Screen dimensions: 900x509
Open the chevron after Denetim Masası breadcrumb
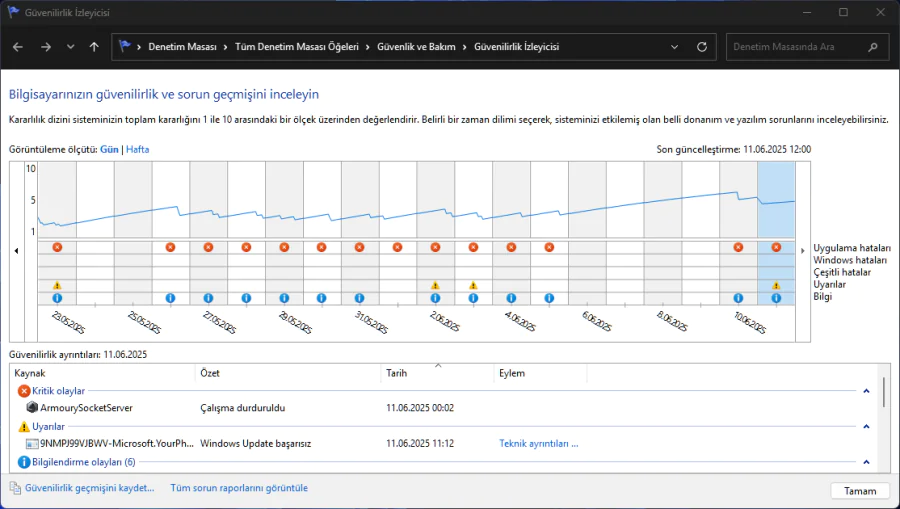(x=226, y=47)
